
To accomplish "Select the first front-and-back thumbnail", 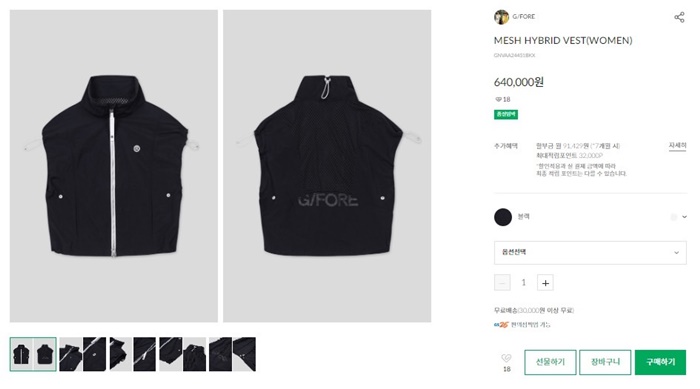I will point(33,354).
